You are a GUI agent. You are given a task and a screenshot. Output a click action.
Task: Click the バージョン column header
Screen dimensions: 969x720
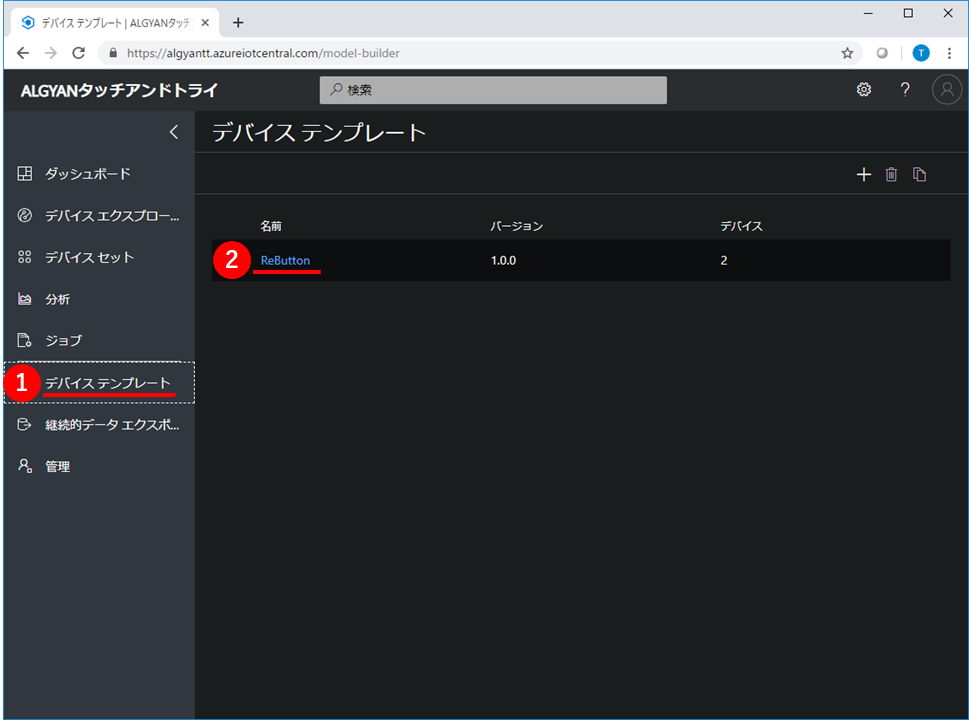click(x=517, y=226)
